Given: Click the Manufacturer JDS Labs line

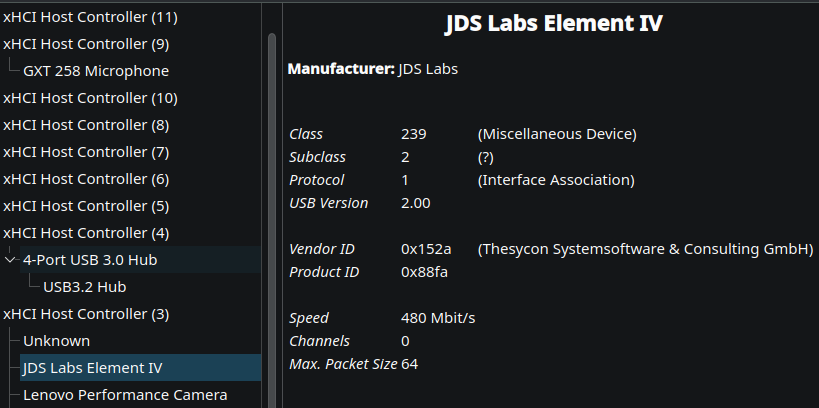Looking at the screenshot, I should point(373,69).
